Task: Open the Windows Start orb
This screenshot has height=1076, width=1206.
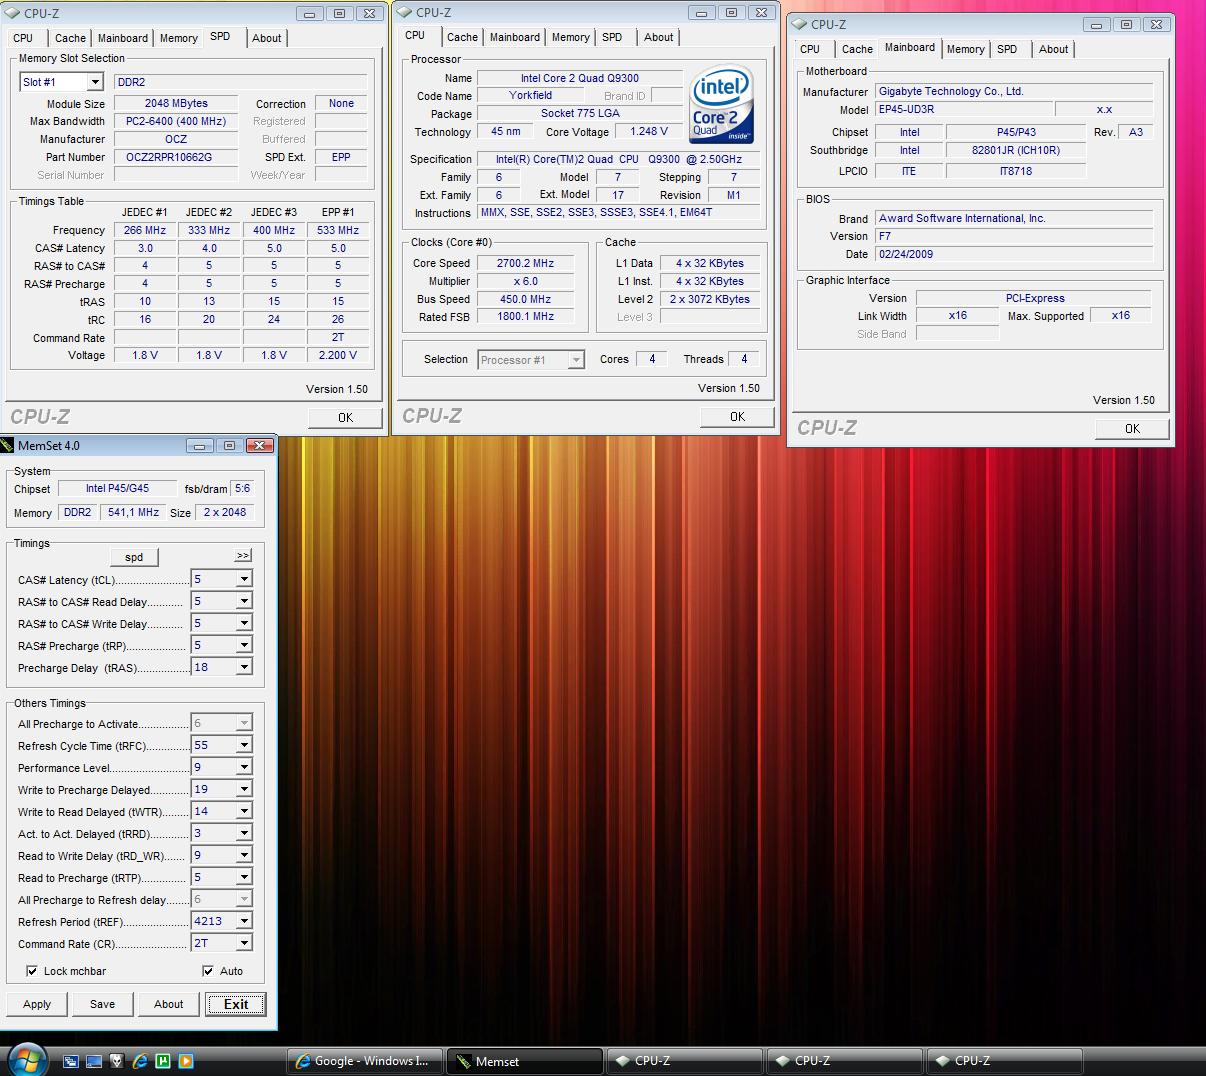Action: click(x=27, y=1058)
